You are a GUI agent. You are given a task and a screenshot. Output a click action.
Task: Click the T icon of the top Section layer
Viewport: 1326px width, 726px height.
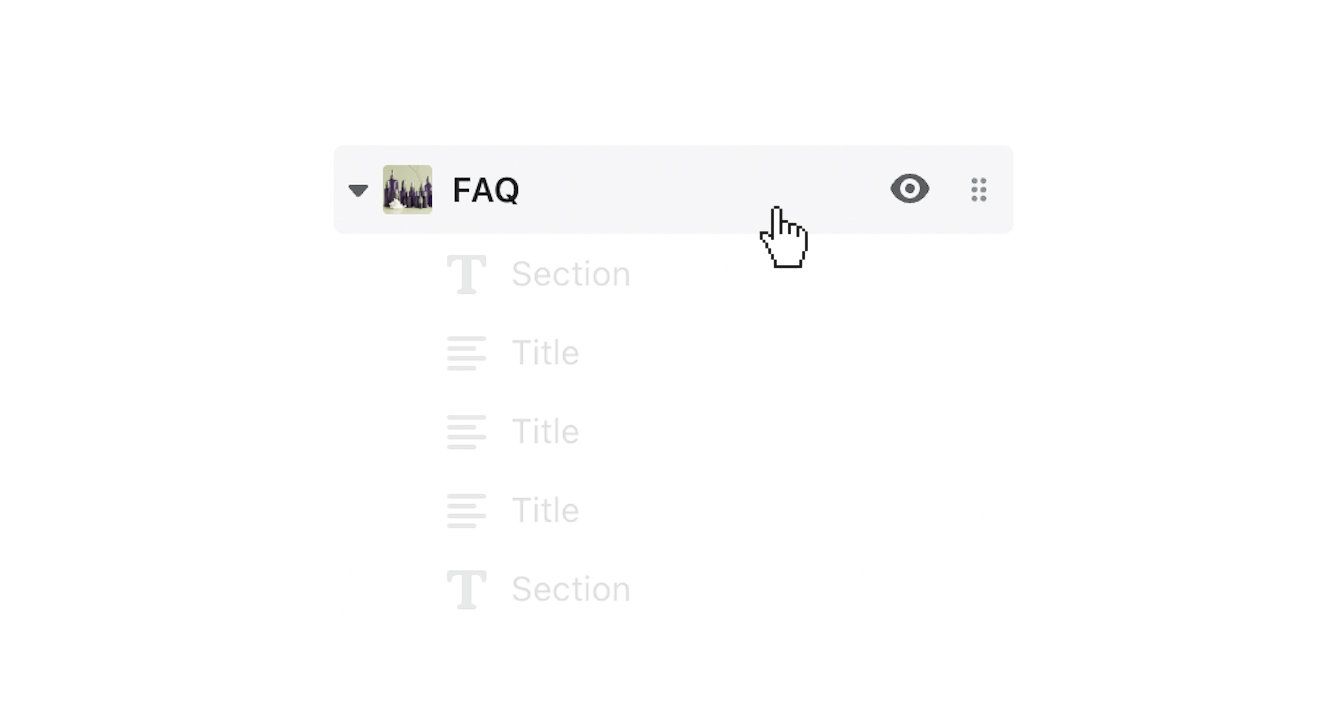[466, 273]
